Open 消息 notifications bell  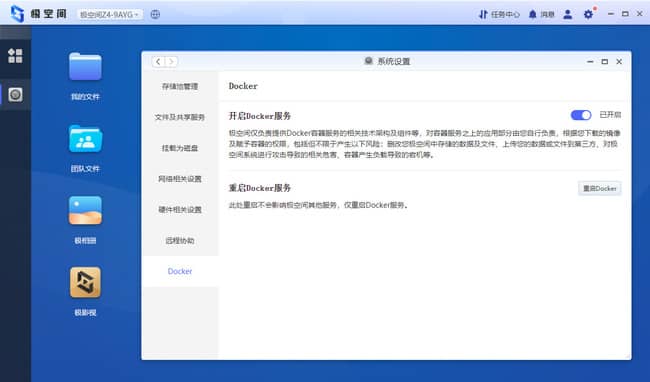(x=541, y=15)
